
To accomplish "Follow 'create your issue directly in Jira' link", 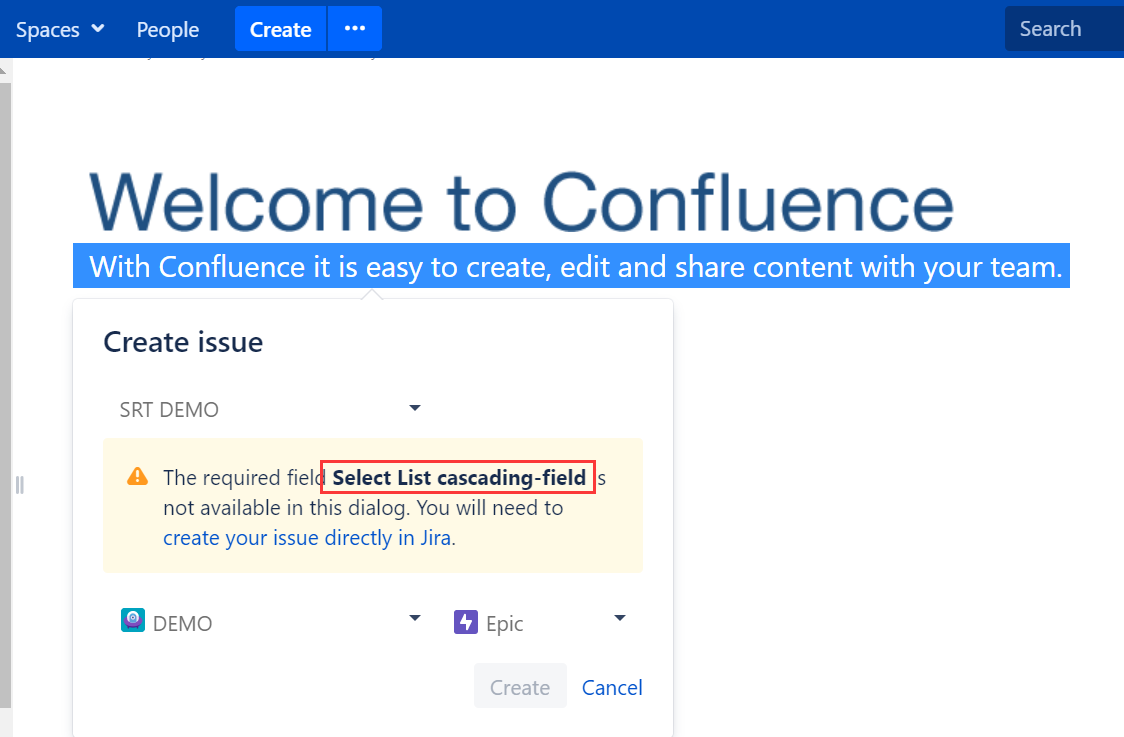I will pyautogui.click(x=308, y=538).
